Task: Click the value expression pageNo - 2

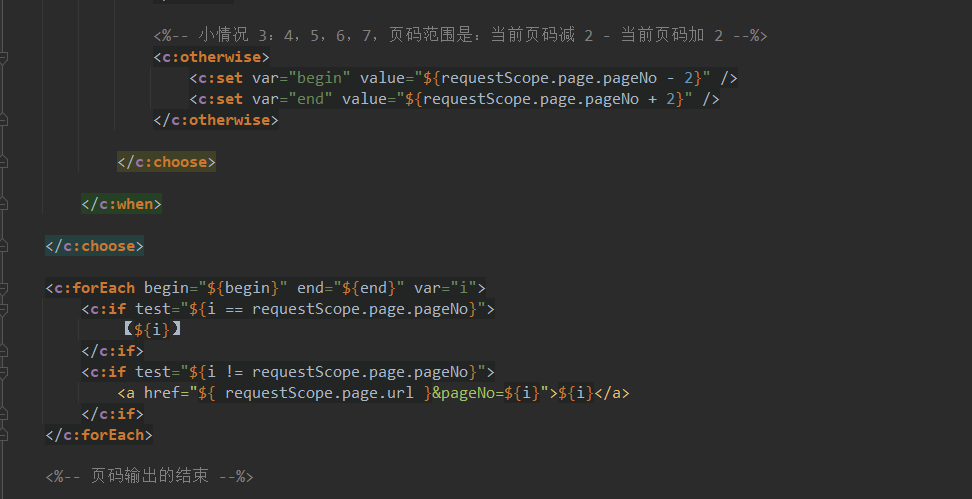Action: pos(568,78)
